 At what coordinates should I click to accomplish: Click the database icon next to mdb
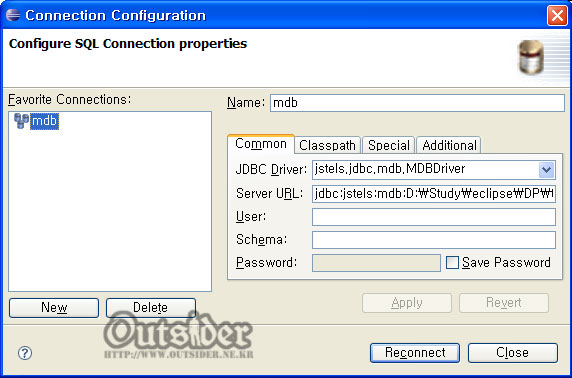21,121
